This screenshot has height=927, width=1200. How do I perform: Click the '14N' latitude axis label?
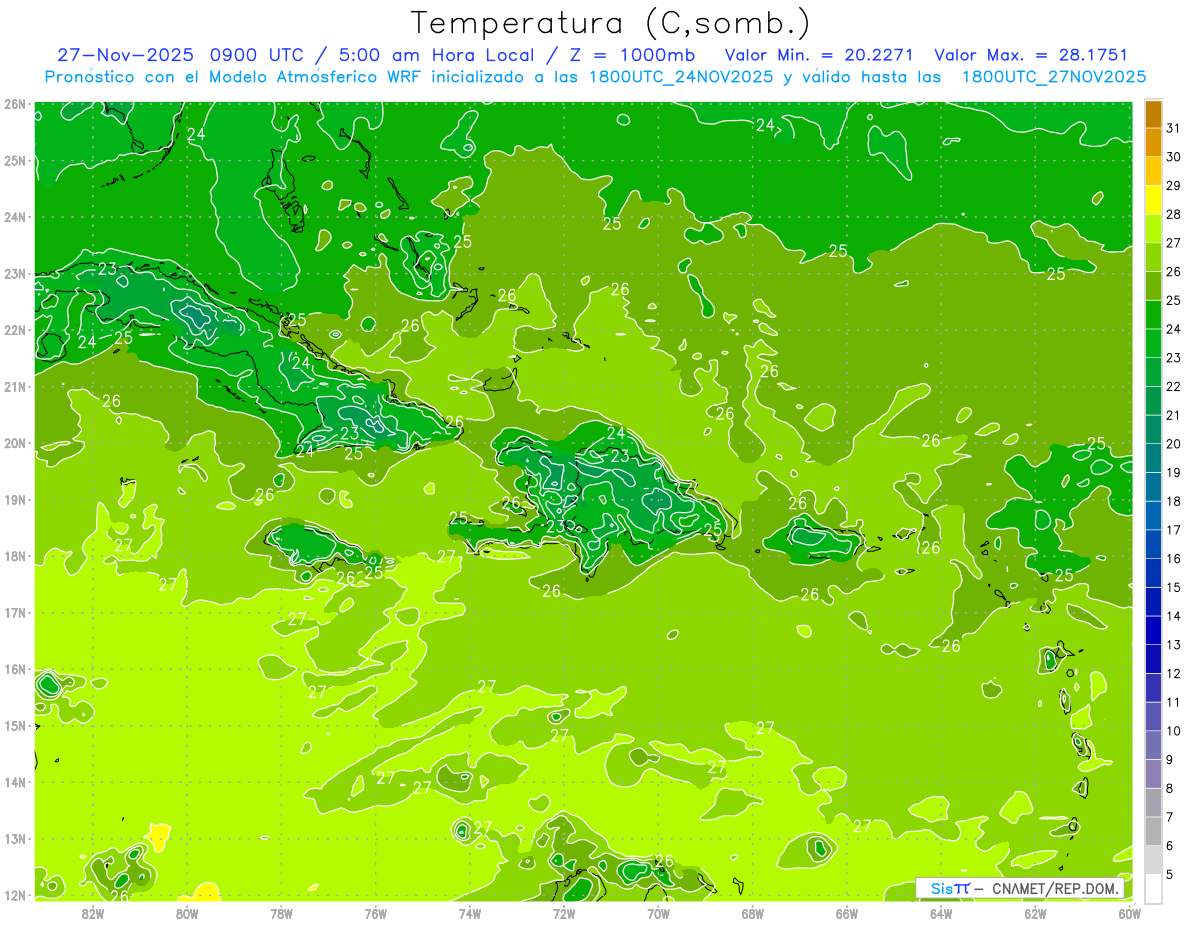coord(14,782)
